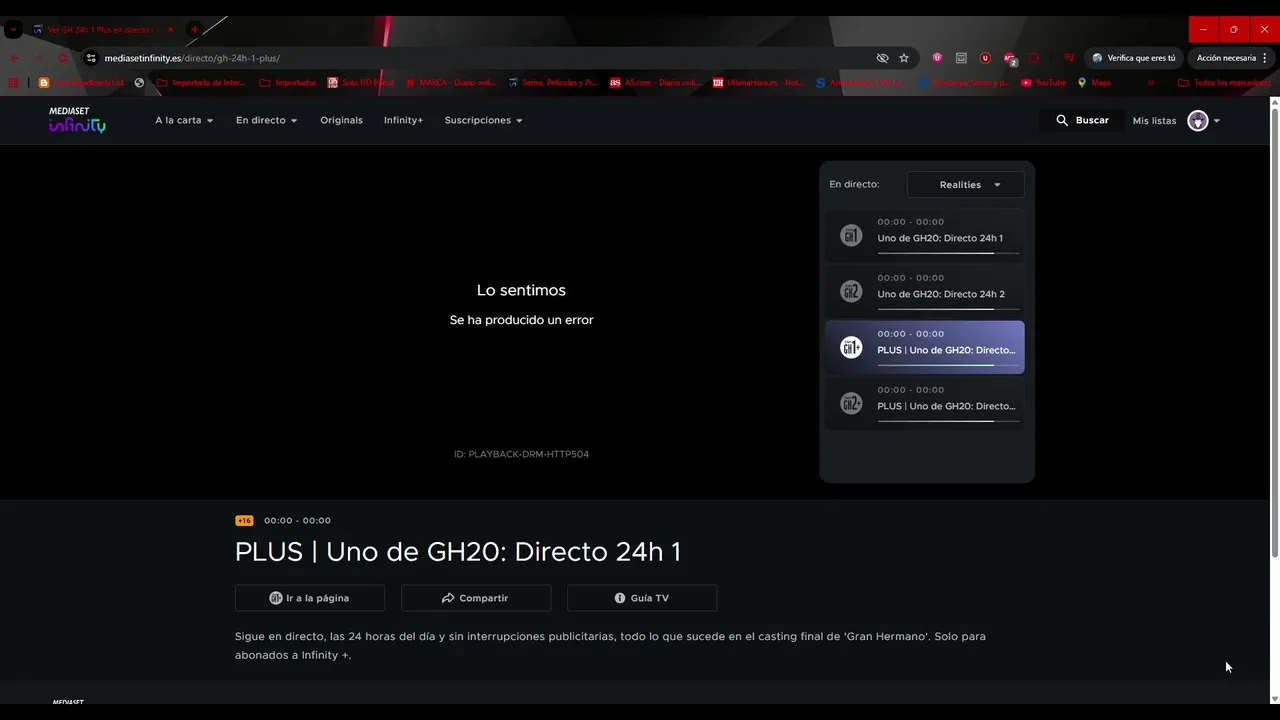Click the crossed-eye tracking protection icon
This screenshot has width=1280, height=720.
click(x=882, y=58)
